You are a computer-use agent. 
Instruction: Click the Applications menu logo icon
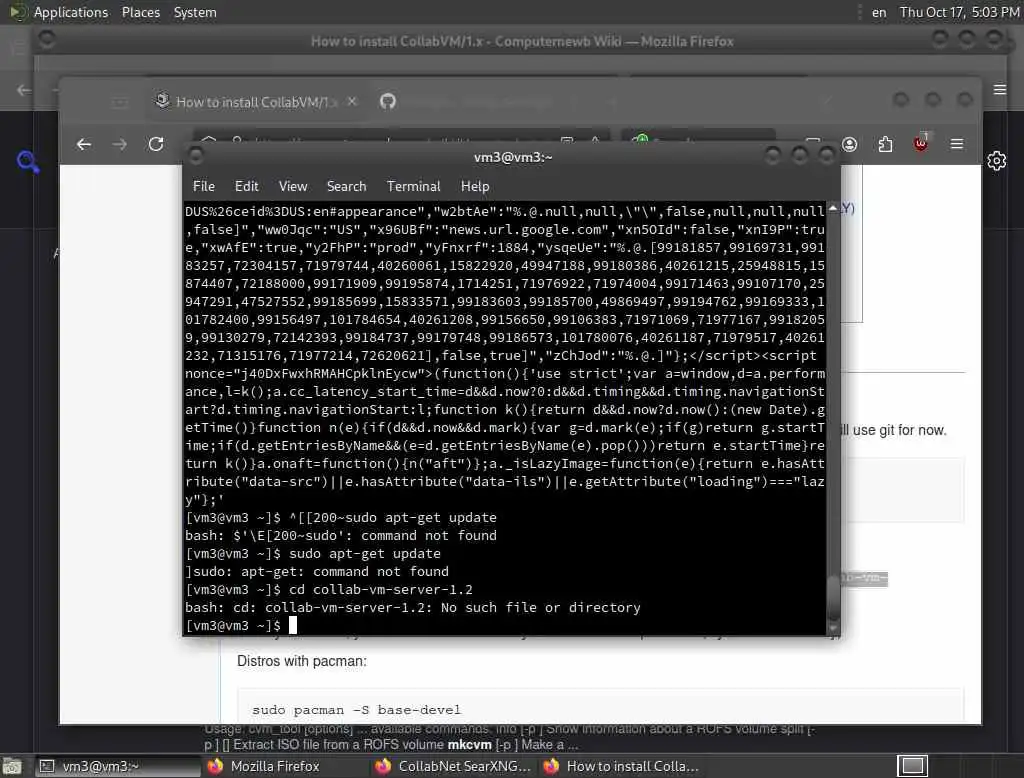tap(18, 12)
